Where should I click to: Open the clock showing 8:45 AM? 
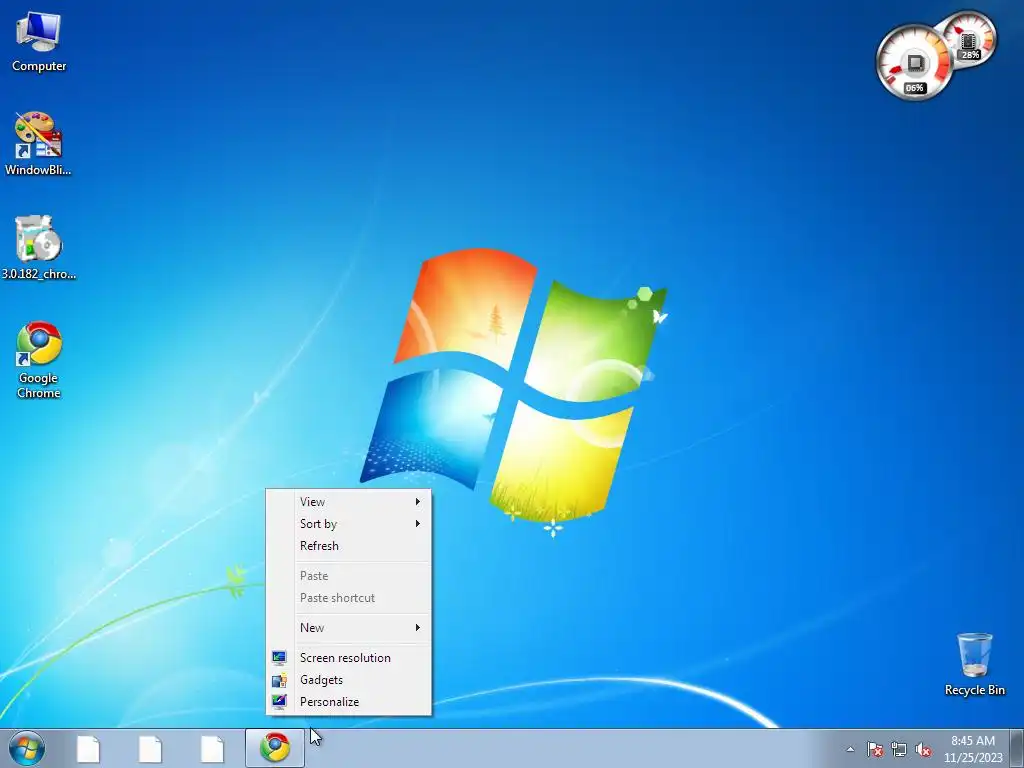[972, 749]
